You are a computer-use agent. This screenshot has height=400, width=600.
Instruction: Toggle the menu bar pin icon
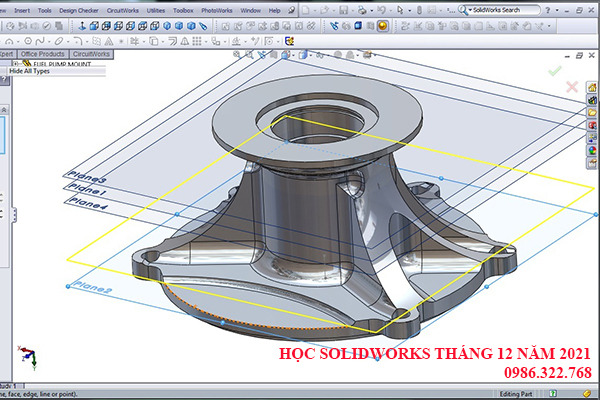click(x=292, y=10)
